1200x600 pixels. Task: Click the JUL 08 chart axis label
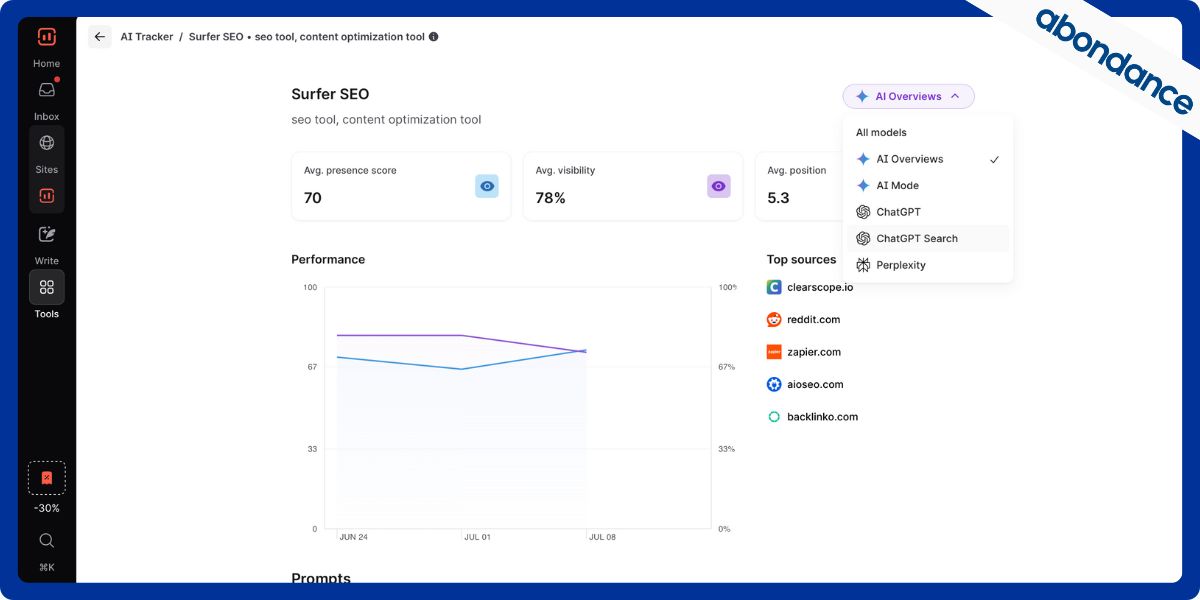602,537
